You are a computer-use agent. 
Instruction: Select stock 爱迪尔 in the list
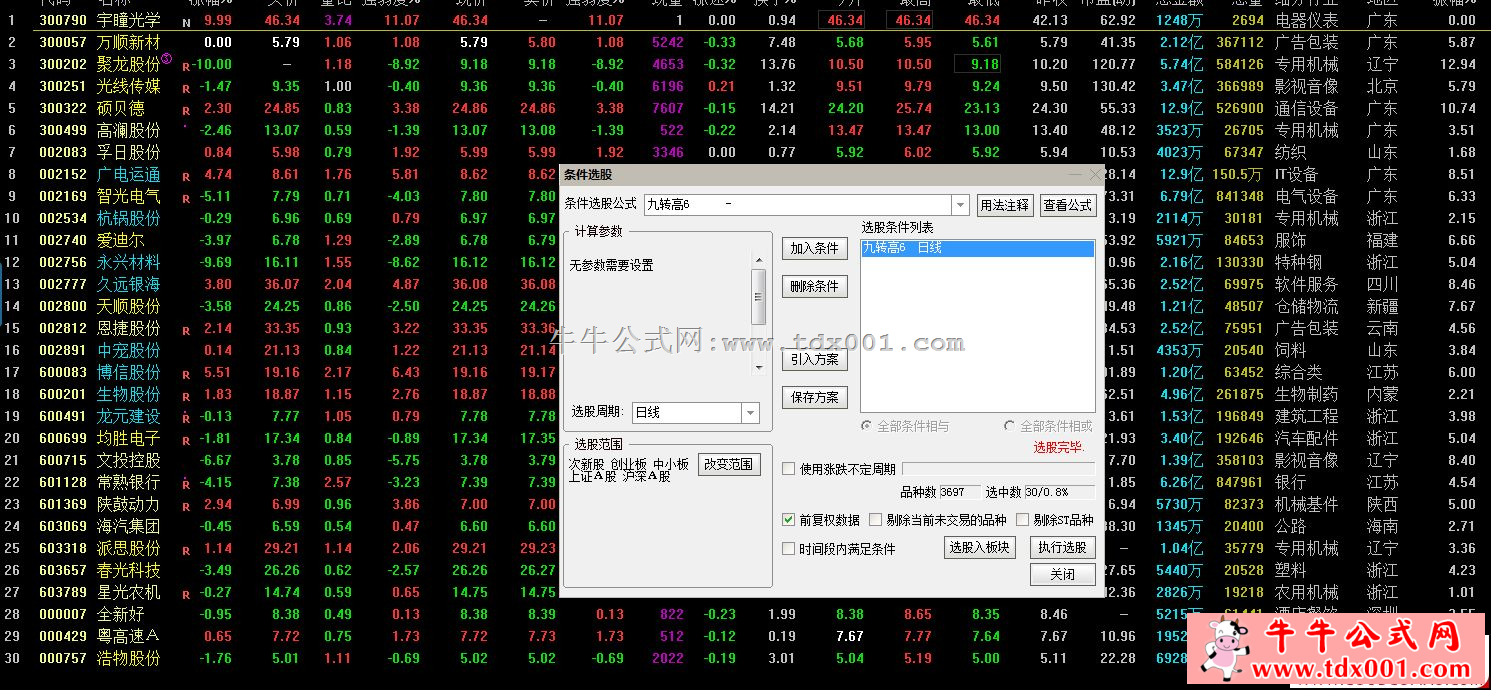(x=120, y=240)
